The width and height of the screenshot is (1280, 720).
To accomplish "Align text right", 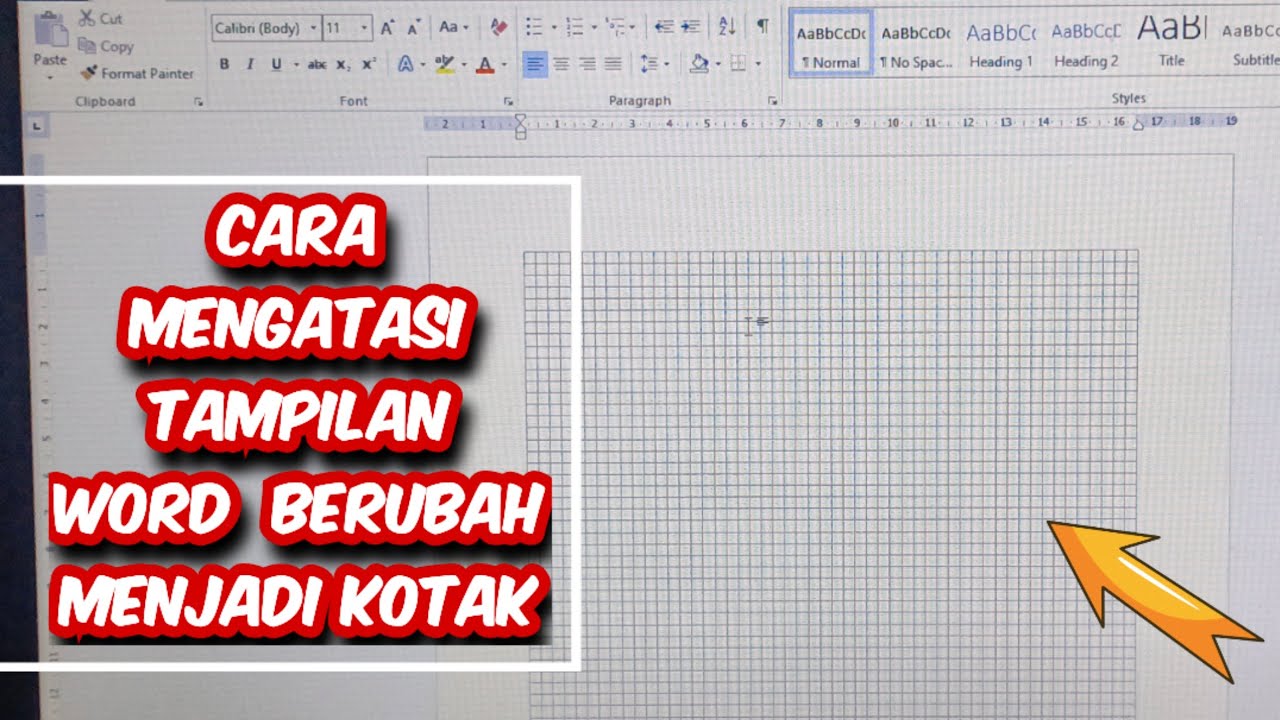I will [587, 64].
